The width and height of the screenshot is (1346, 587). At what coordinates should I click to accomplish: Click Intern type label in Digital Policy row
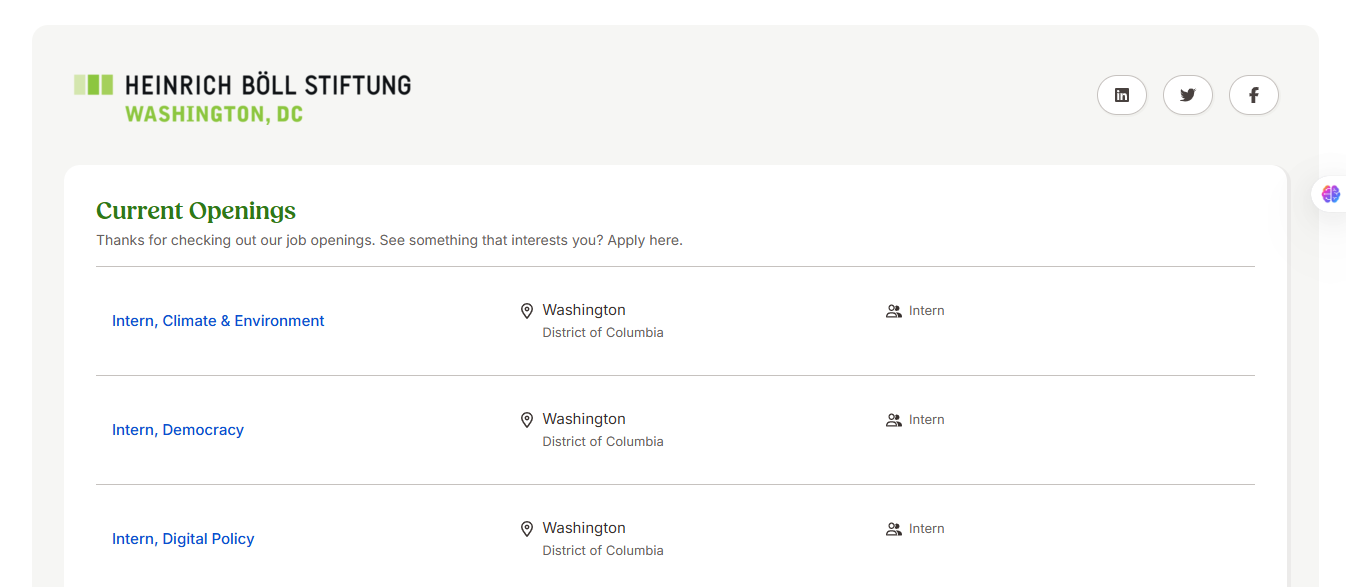pyautogui.click(x=926, y=529)
